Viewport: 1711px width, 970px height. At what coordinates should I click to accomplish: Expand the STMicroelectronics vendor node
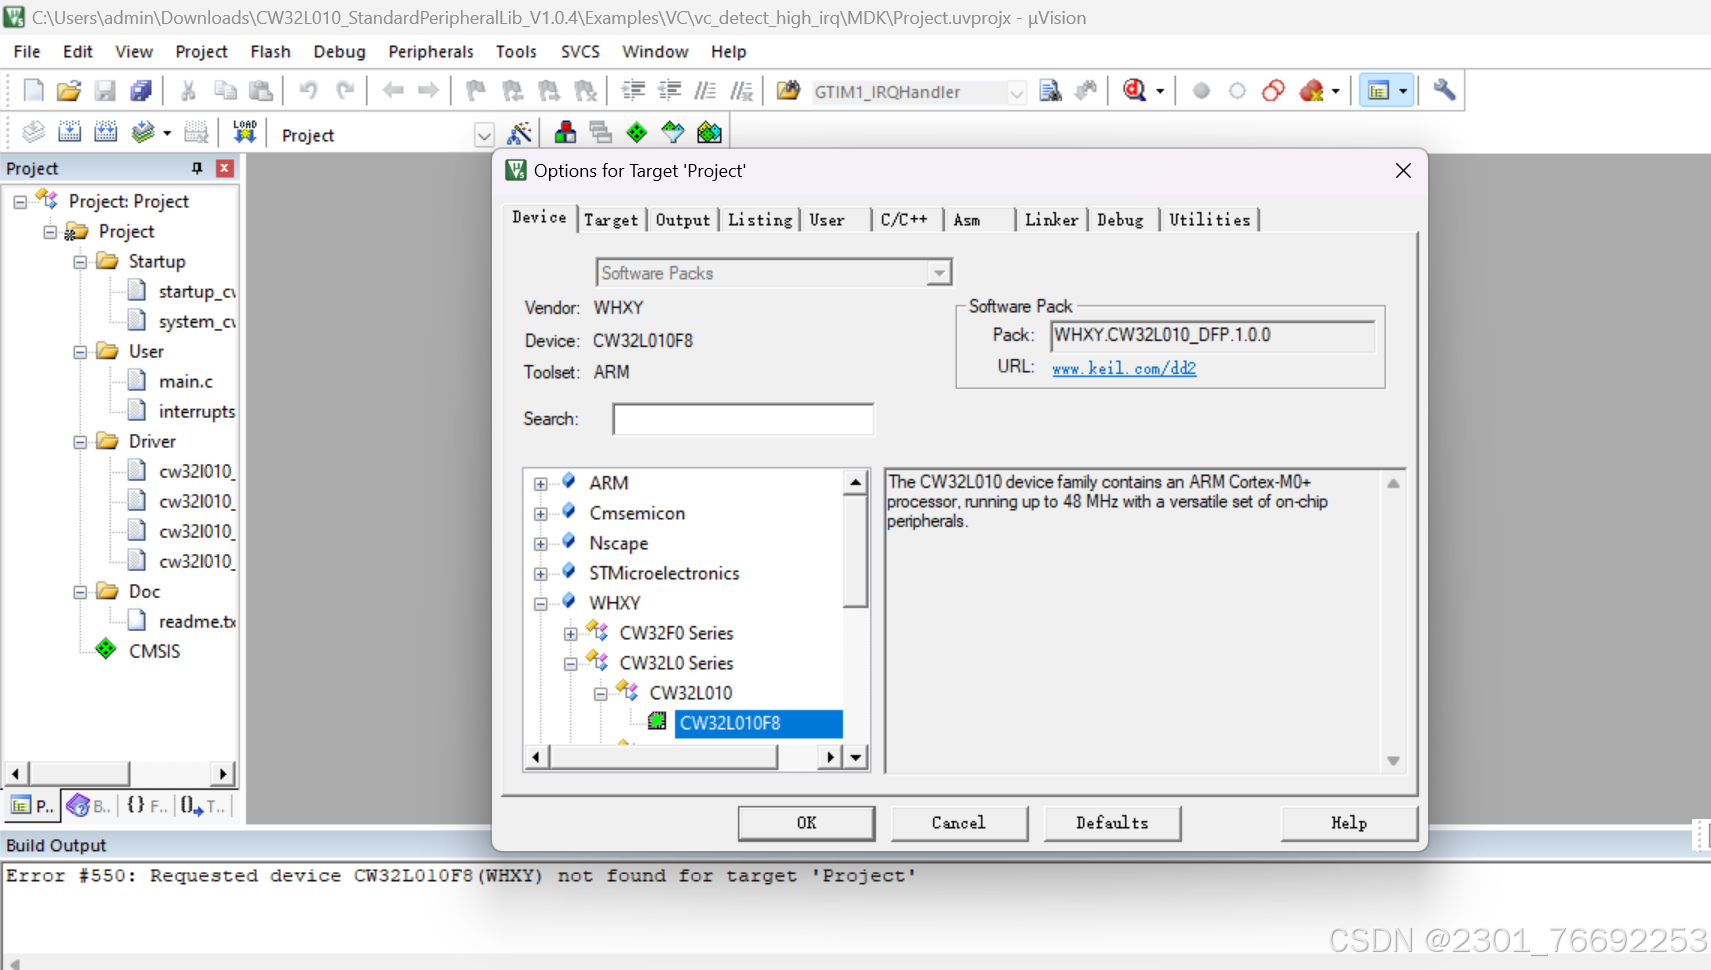(x=540, y=574)
